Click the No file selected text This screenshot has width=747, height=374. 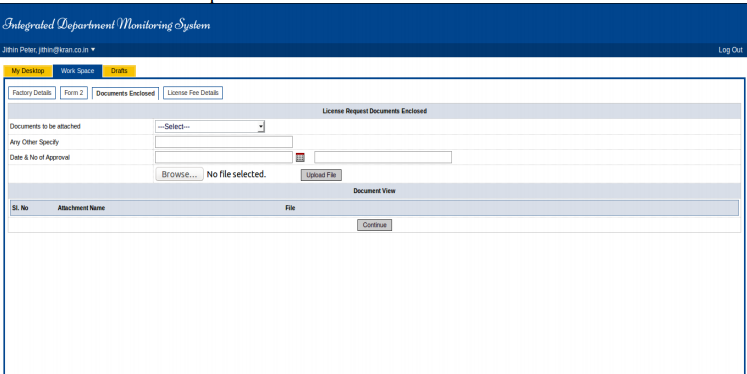[236, 174]
